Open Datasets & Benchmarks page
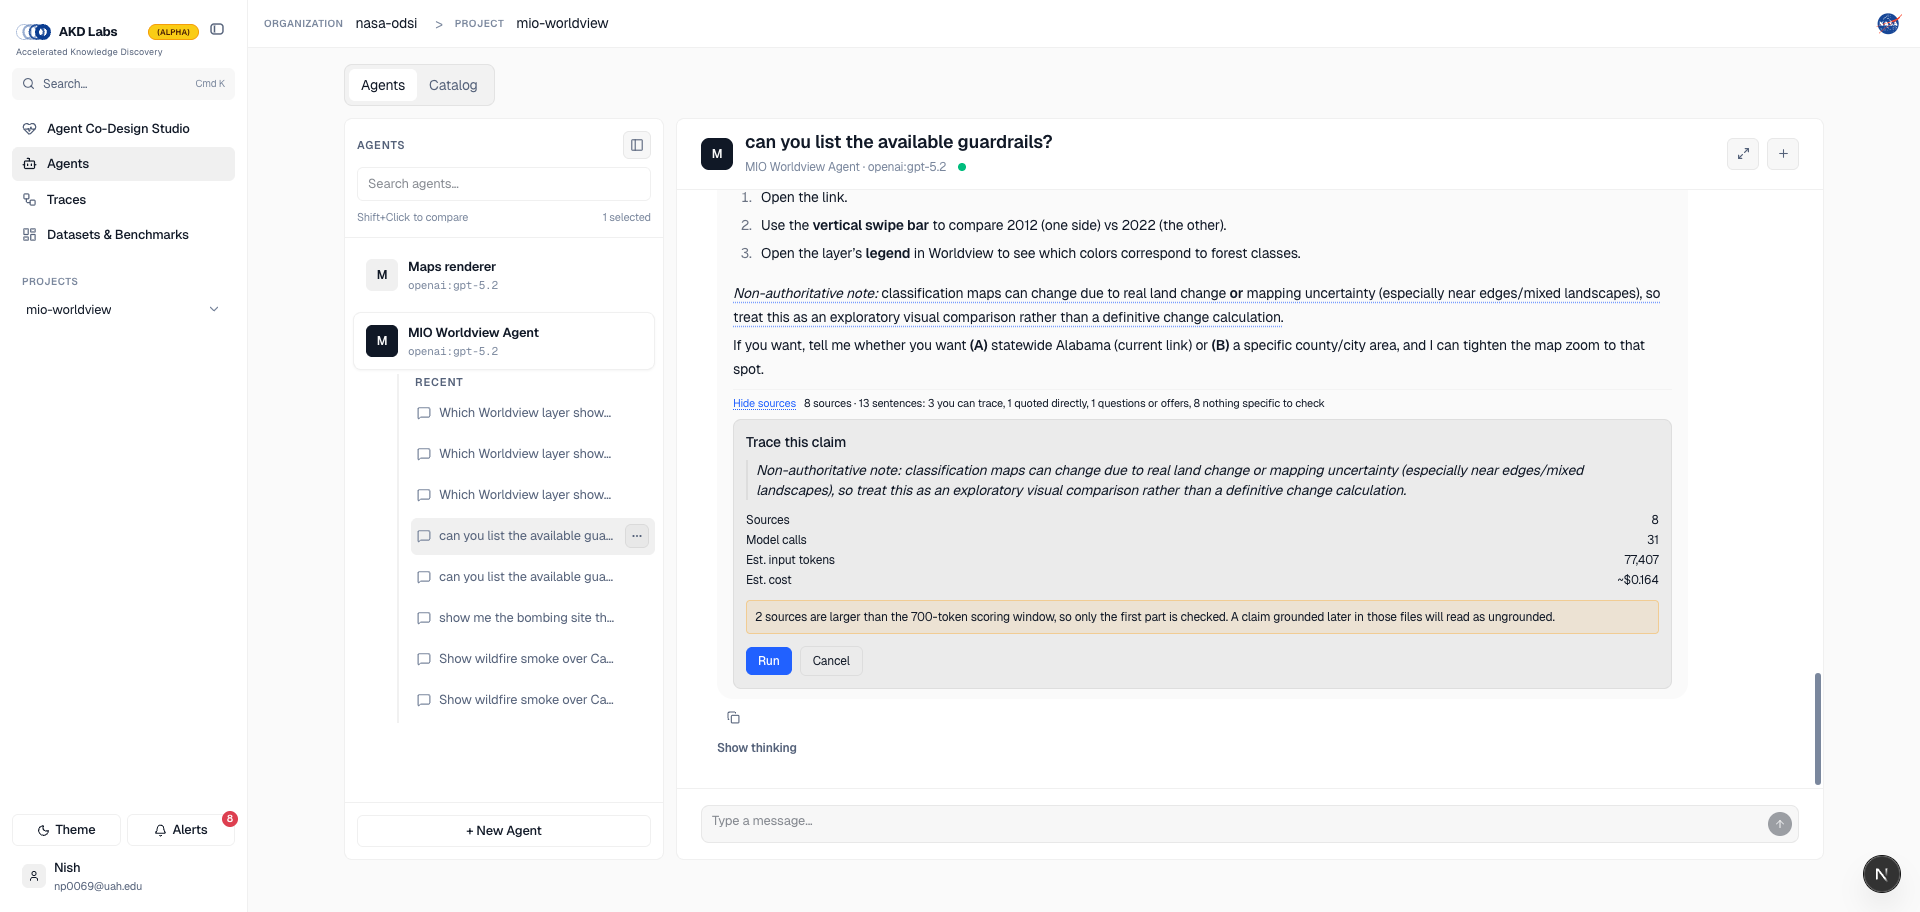 point(123,235)
